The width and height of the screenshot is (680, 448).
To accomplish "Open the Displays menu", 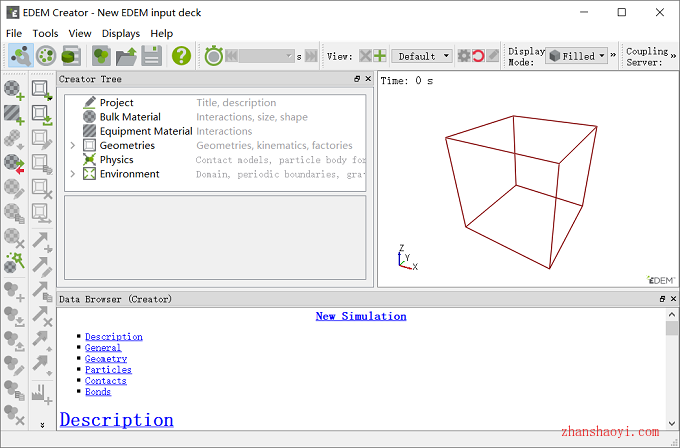I will click(121, 33).
